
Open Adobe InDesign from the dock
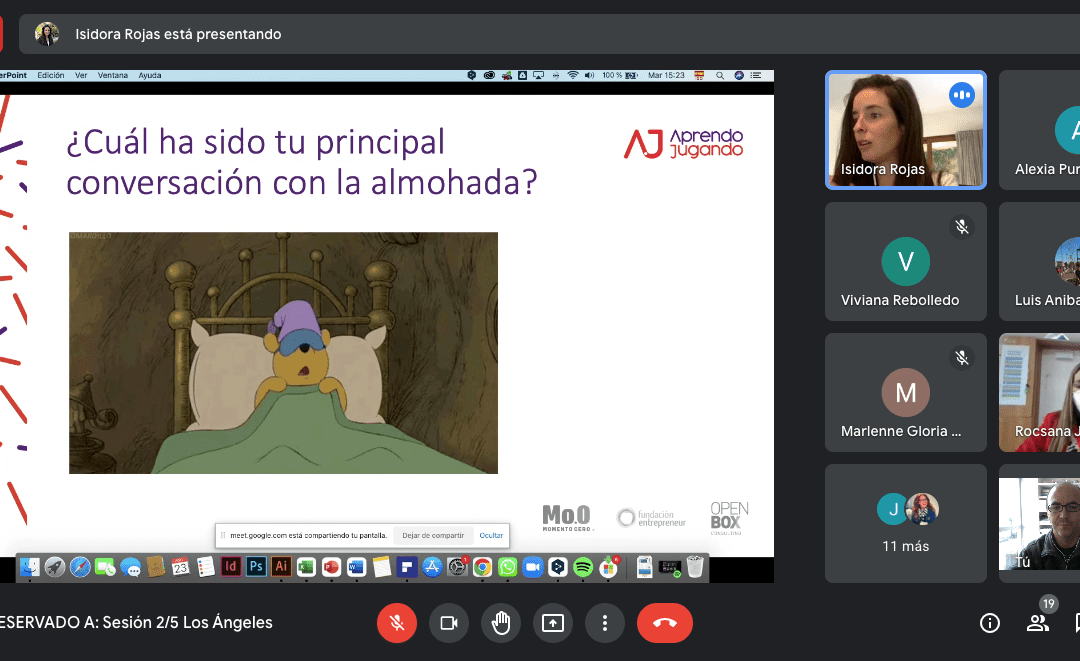(231, 567)
